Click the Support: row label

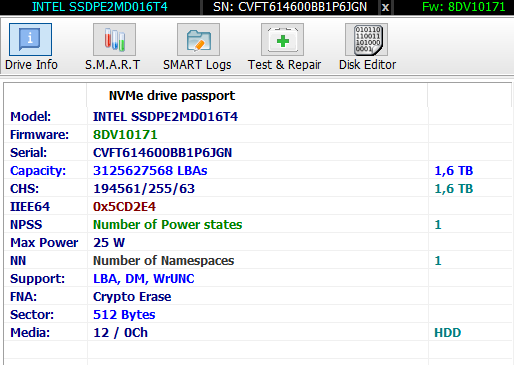[37, 279]
